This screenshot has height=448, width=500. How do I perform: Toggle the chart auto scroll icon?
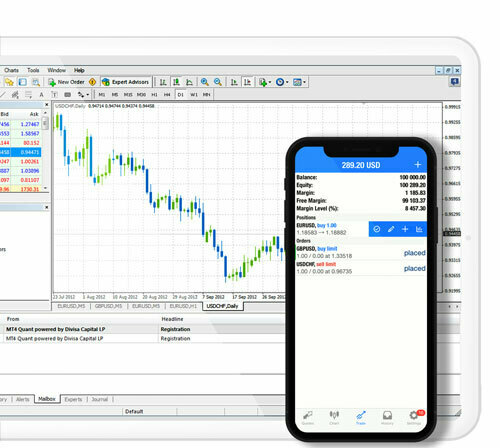pos(234,82)
